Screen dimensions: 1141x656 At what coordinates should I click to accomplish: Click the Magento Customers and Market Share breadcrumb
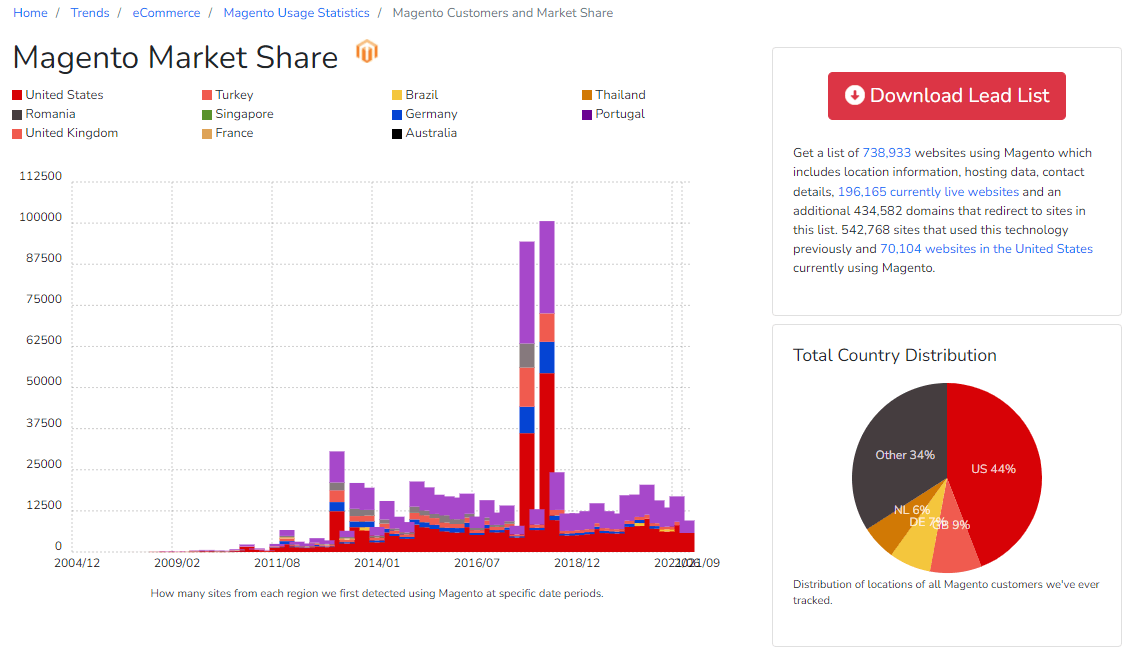(503, 13)
